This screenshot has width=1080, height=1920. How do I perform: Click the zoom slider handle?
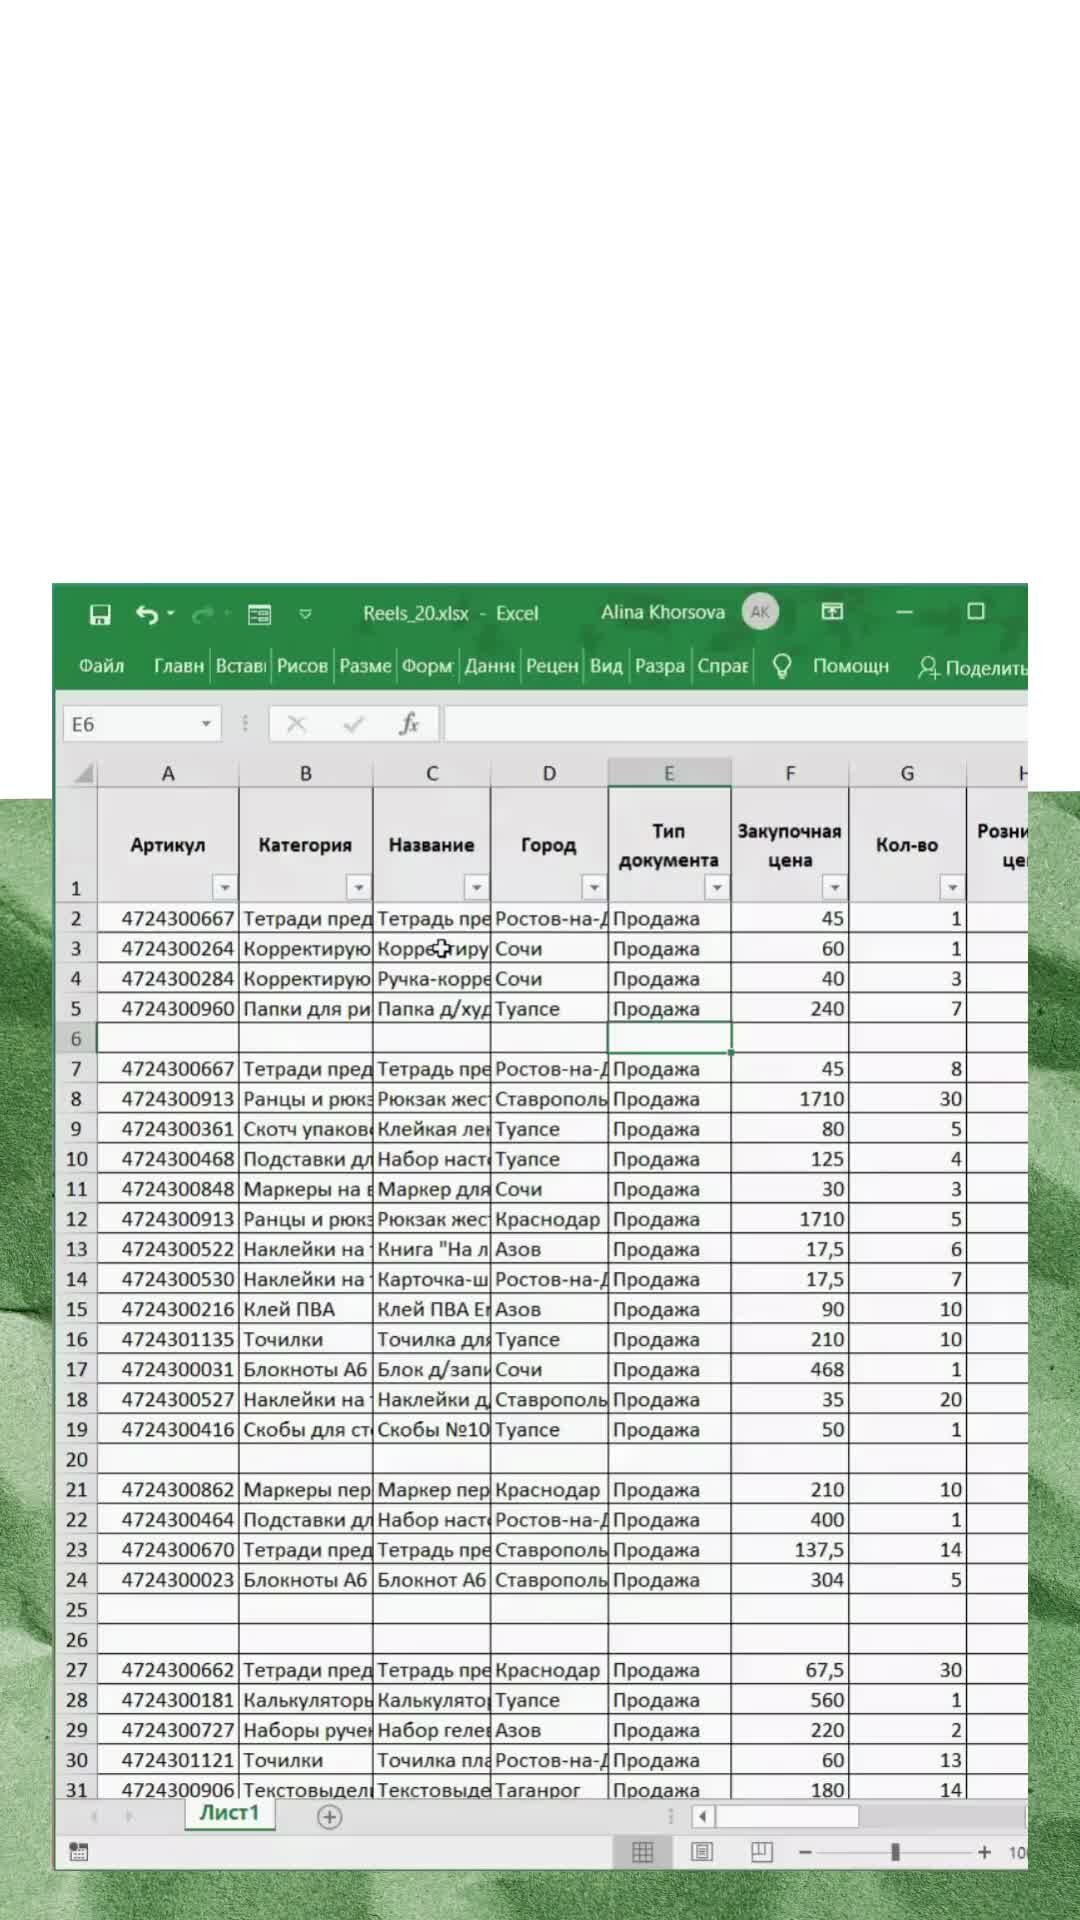pos(895,1853)
